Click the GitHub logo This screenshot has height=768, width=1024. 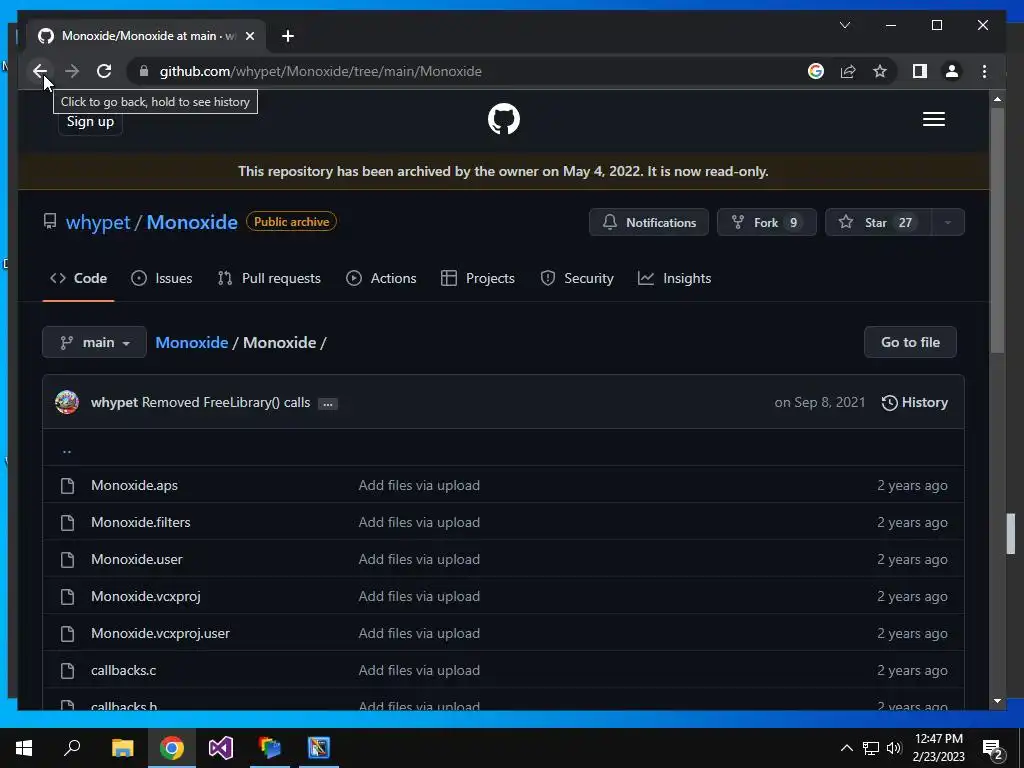coord(504,119)
